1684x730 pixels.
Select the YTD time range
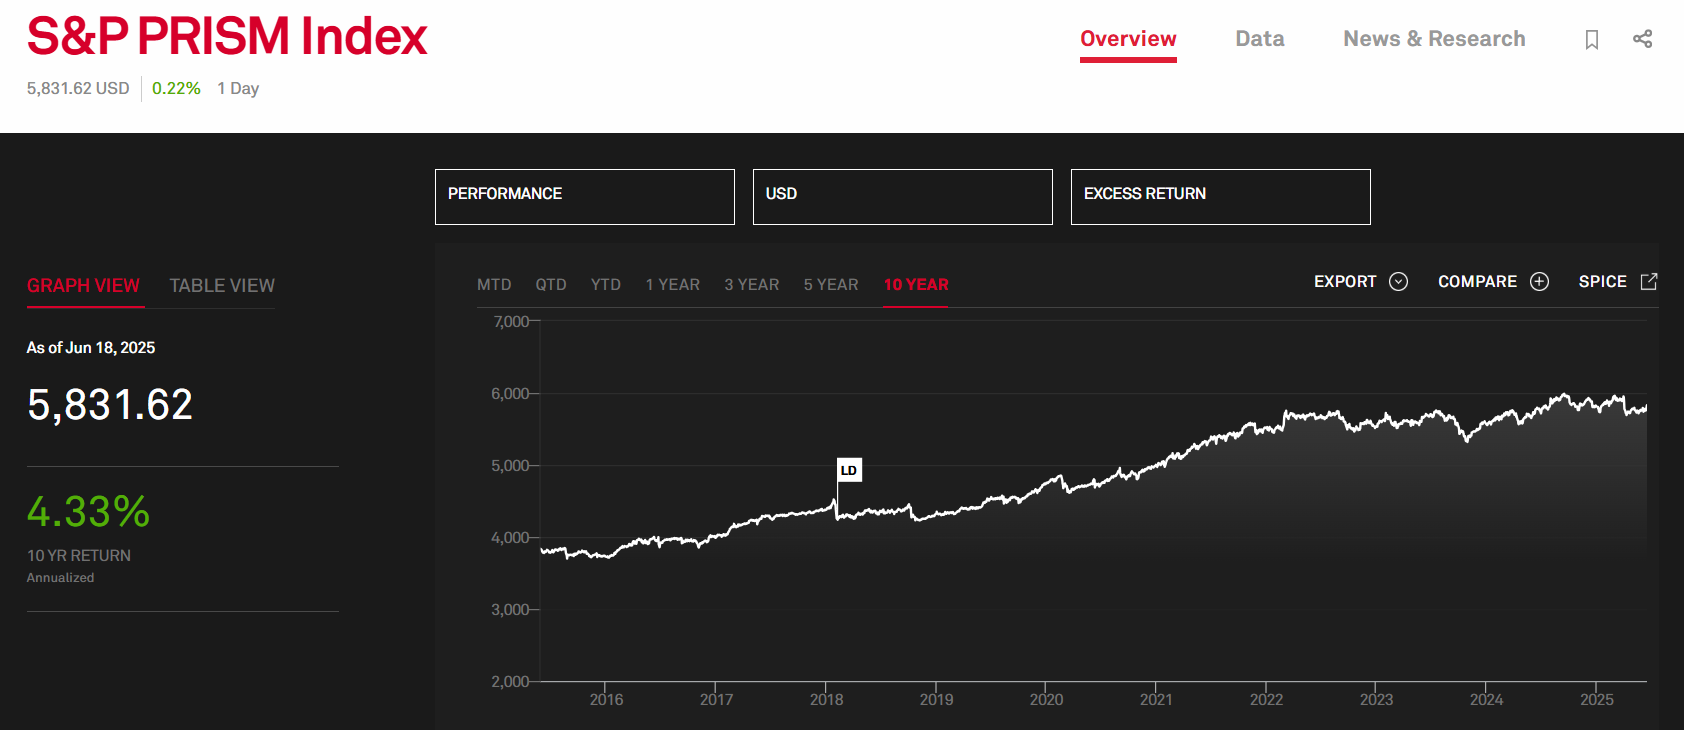point(606,285)
